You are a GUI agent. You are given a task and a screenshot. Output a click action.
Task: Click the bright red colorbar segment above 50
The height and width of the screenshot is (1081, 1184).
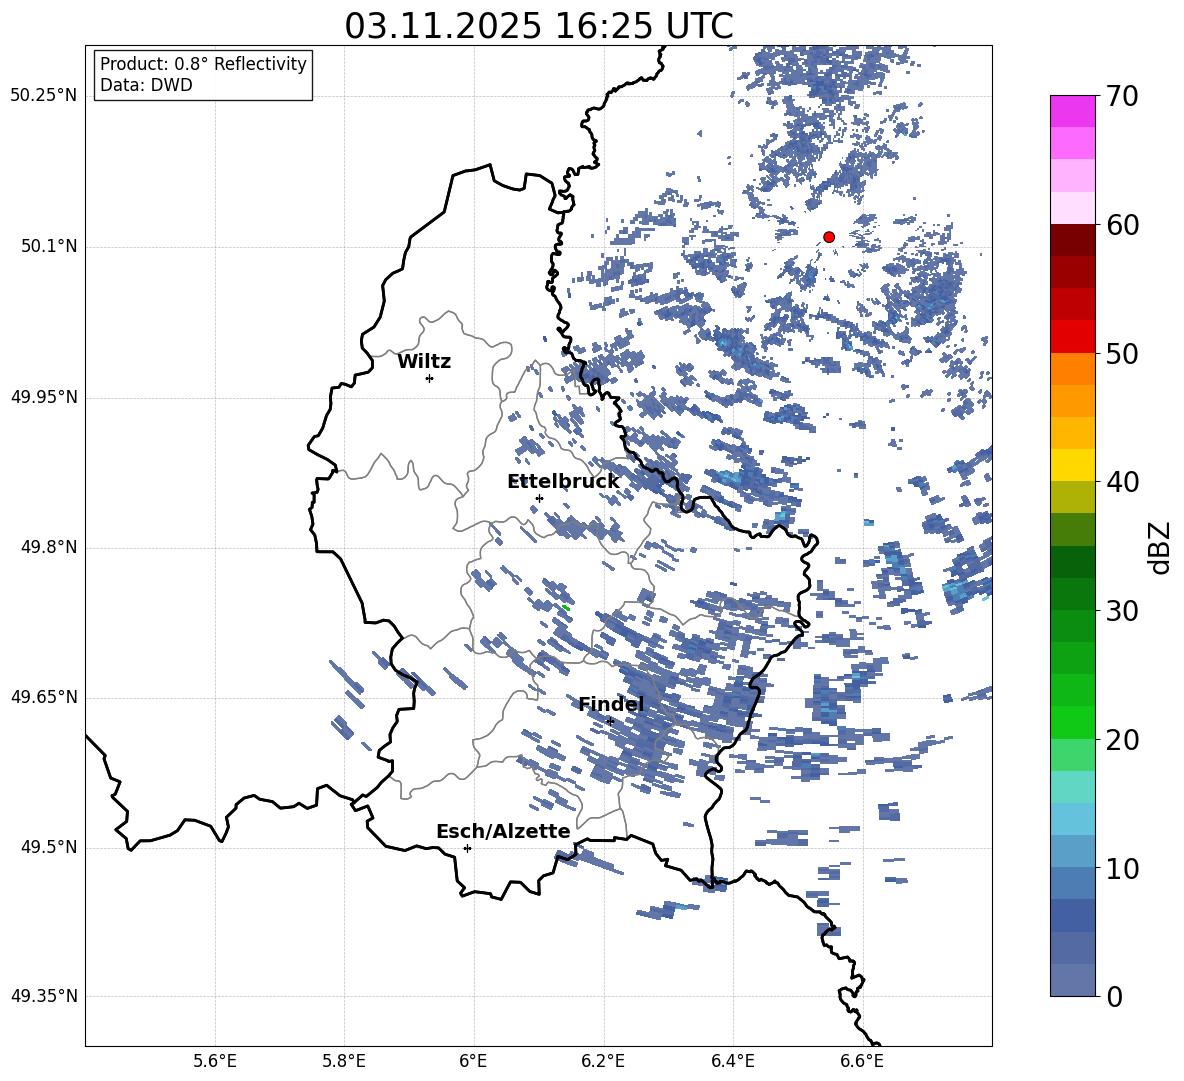(1073, 337)
